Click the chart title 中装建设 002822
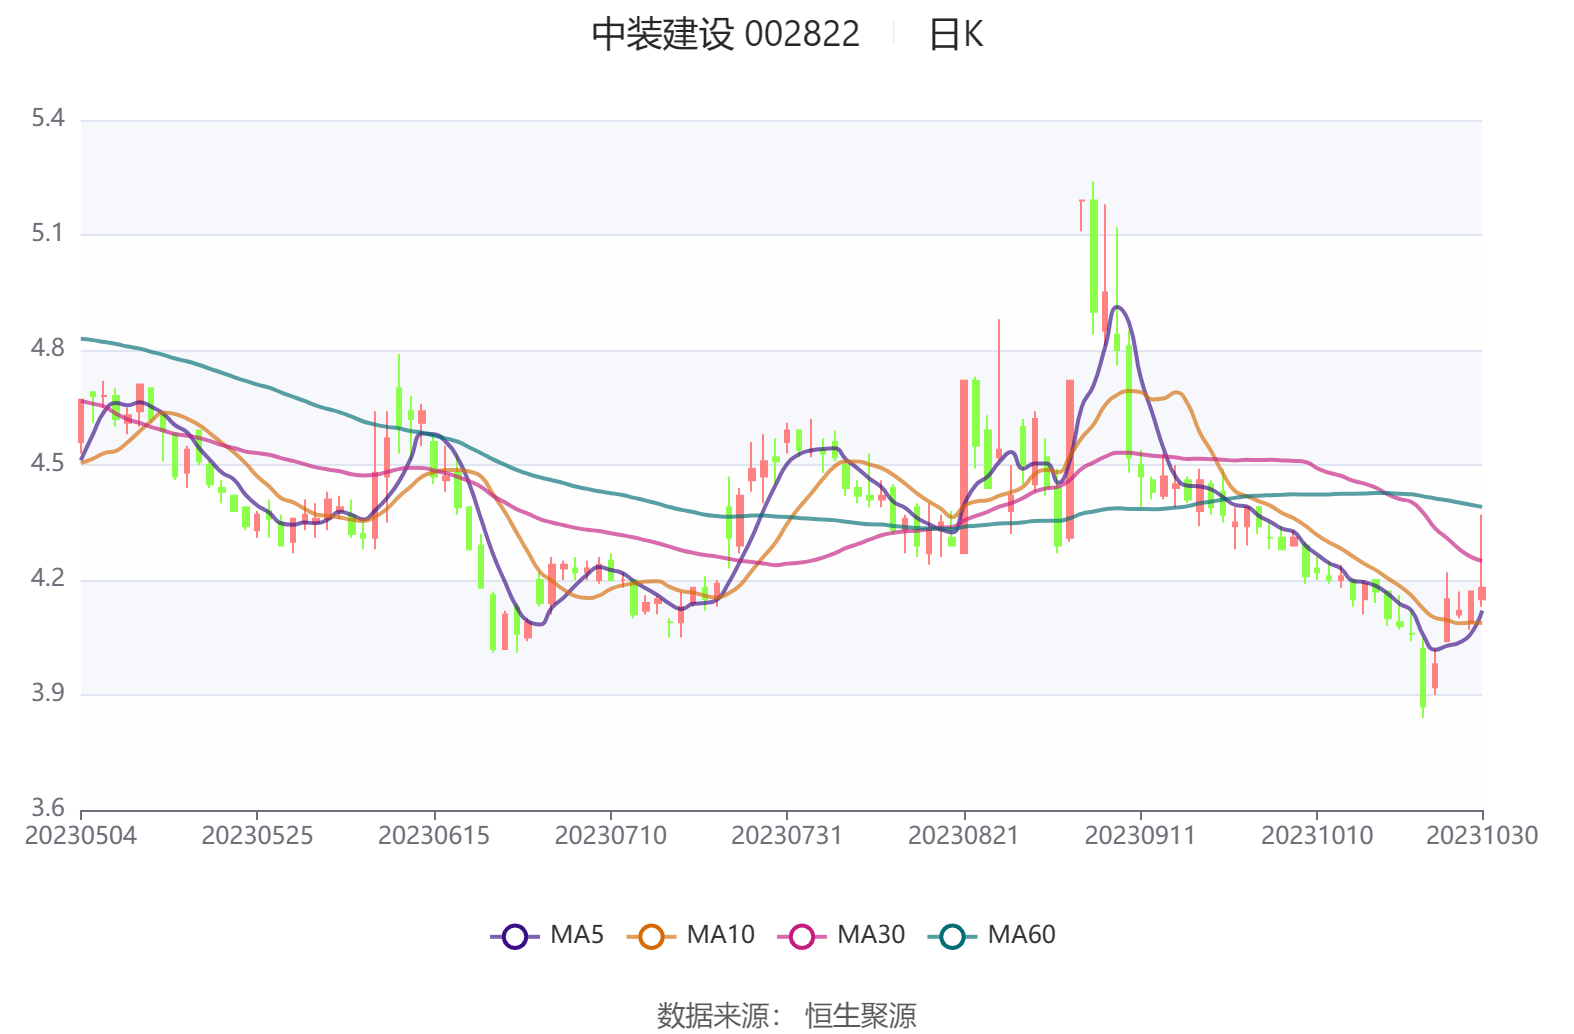 725,34
